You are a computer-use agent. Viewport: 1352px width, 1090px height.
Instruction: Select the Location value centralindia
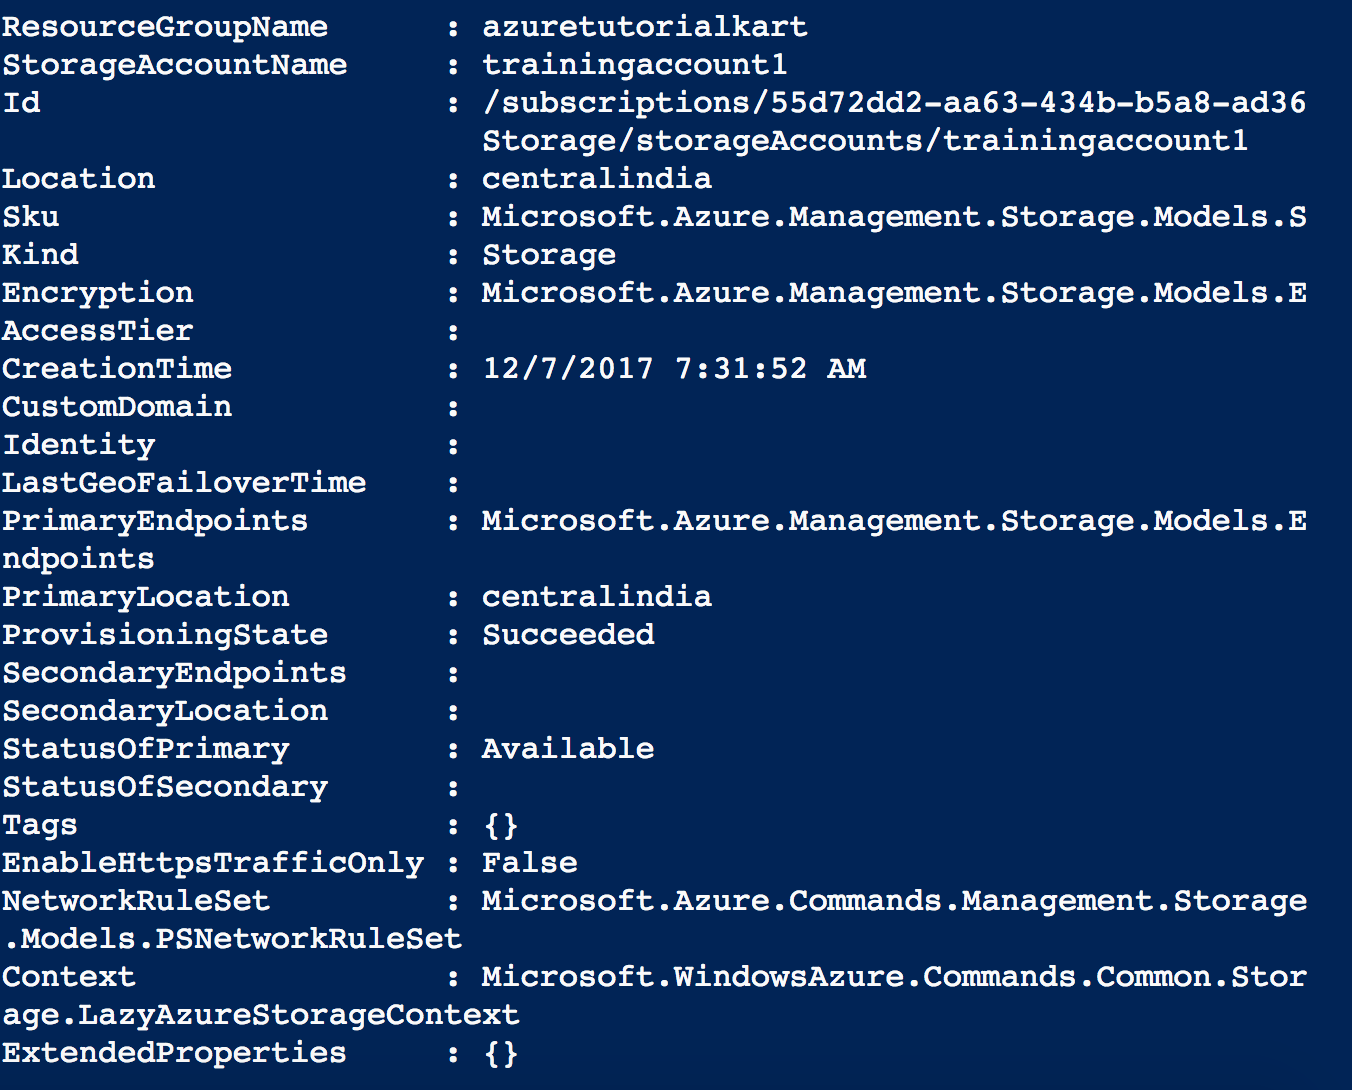click(597, 179)
